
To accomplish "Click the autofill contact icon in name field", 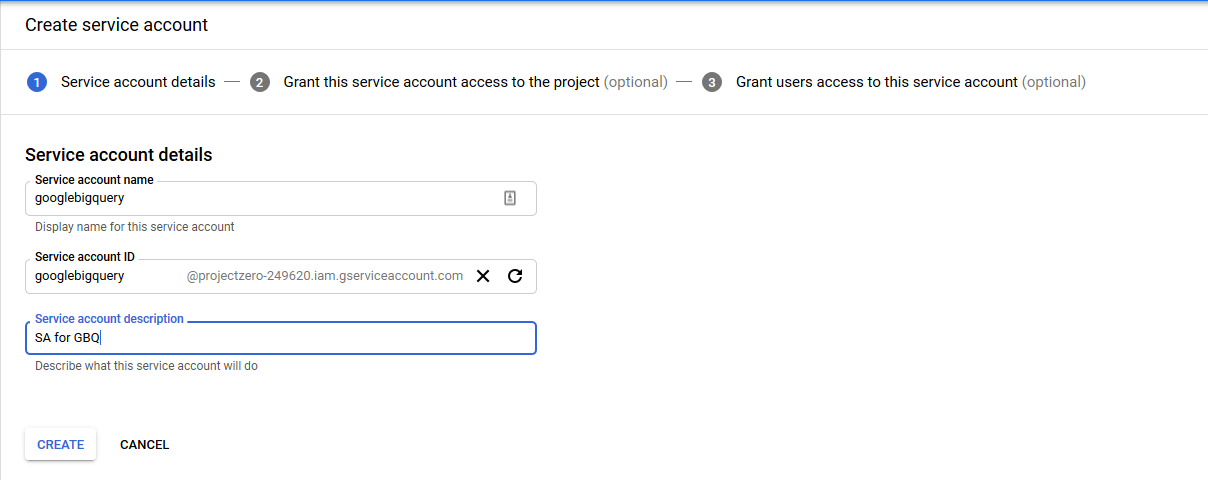I will coord(510,198).
